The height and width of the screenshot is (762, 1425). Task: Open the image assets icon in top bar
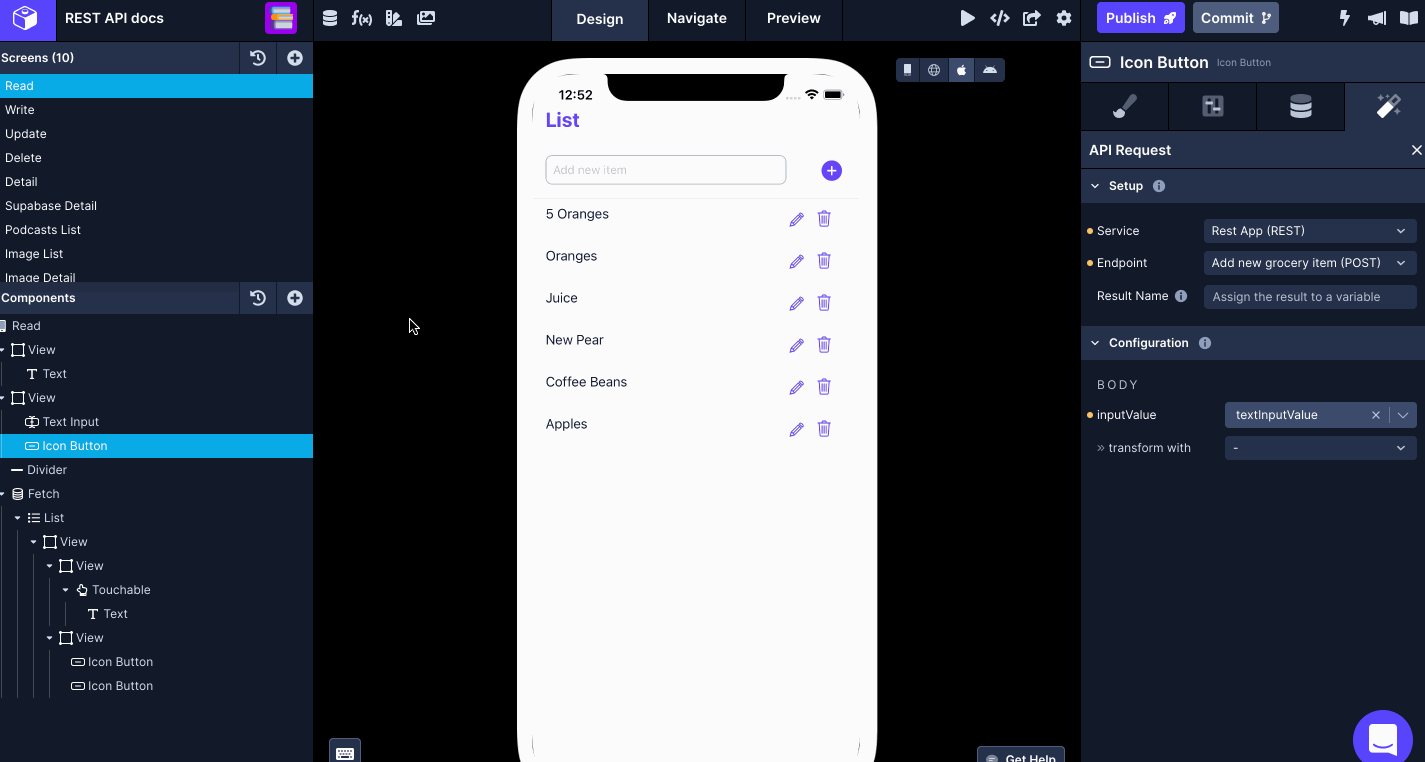click(426, 18)
